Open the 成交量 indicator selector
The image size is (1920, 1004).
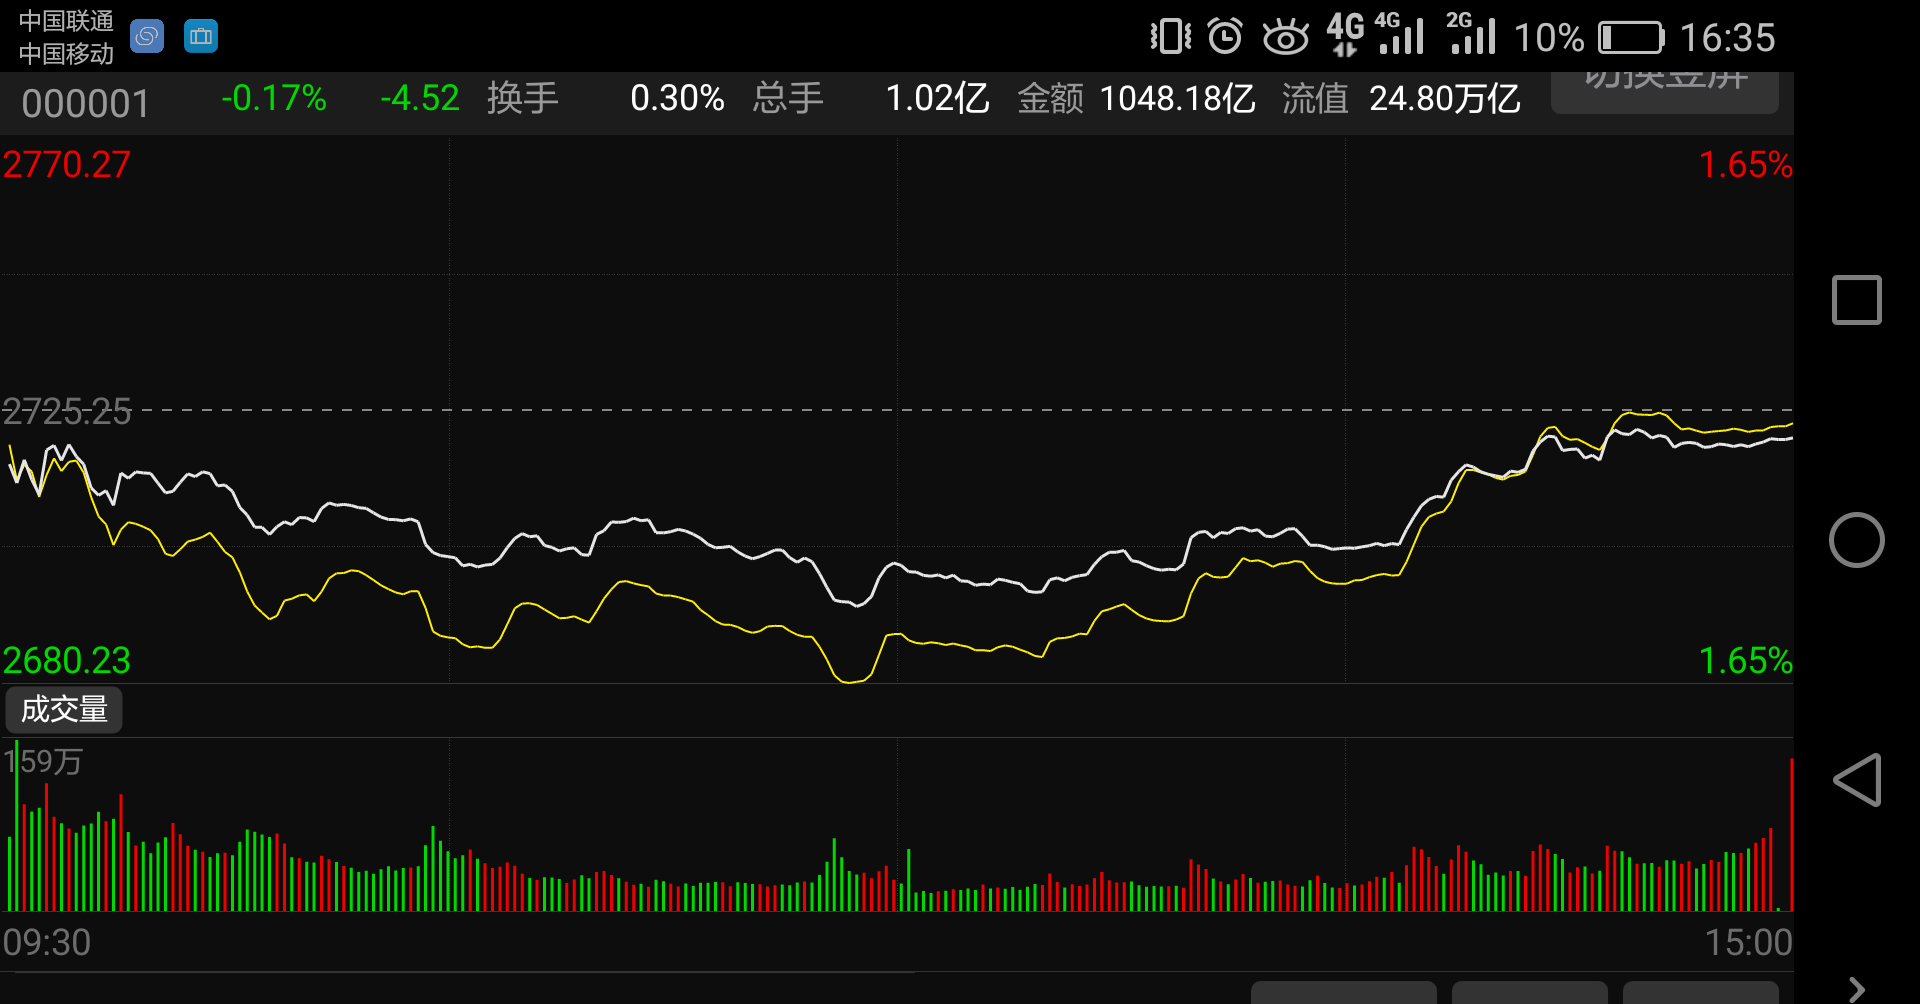click(64, 709)
